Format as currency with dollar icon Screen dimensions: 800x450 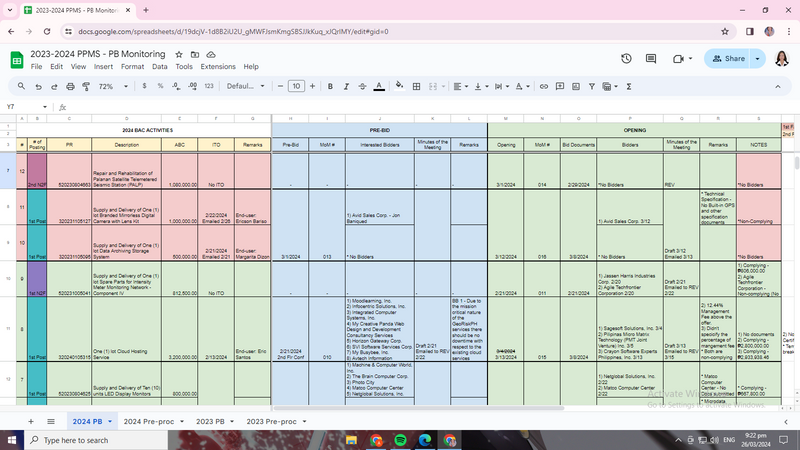144,86
